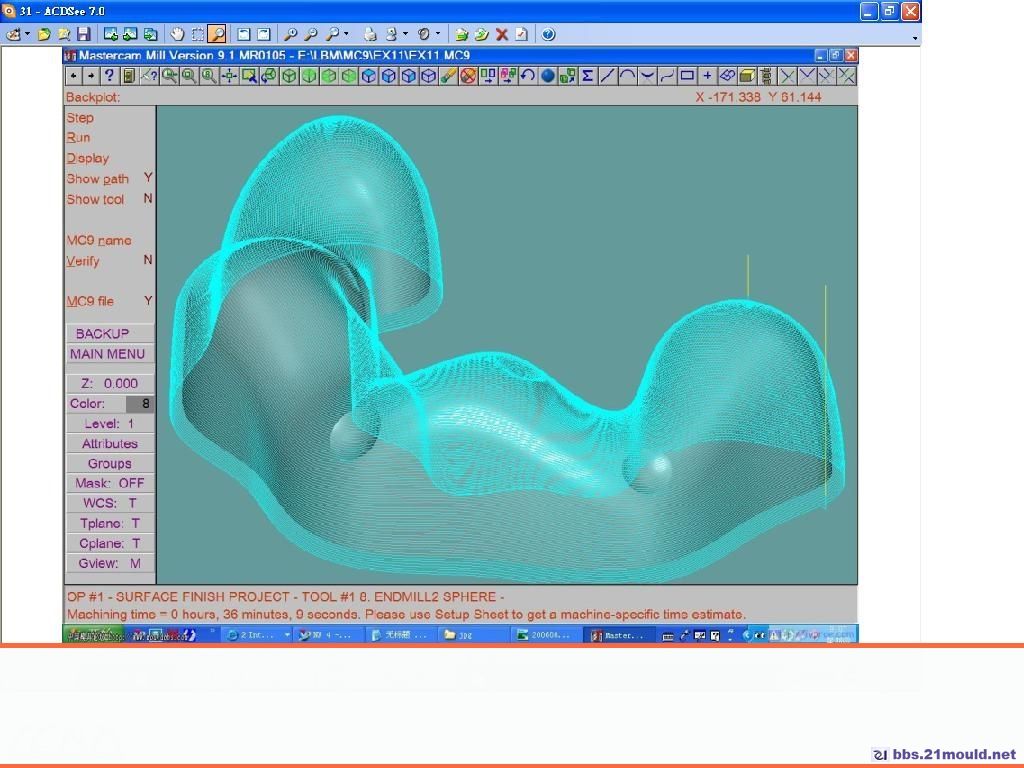Choose the create arc icon
Viewport: 1024px width, 768px height.
627,76
